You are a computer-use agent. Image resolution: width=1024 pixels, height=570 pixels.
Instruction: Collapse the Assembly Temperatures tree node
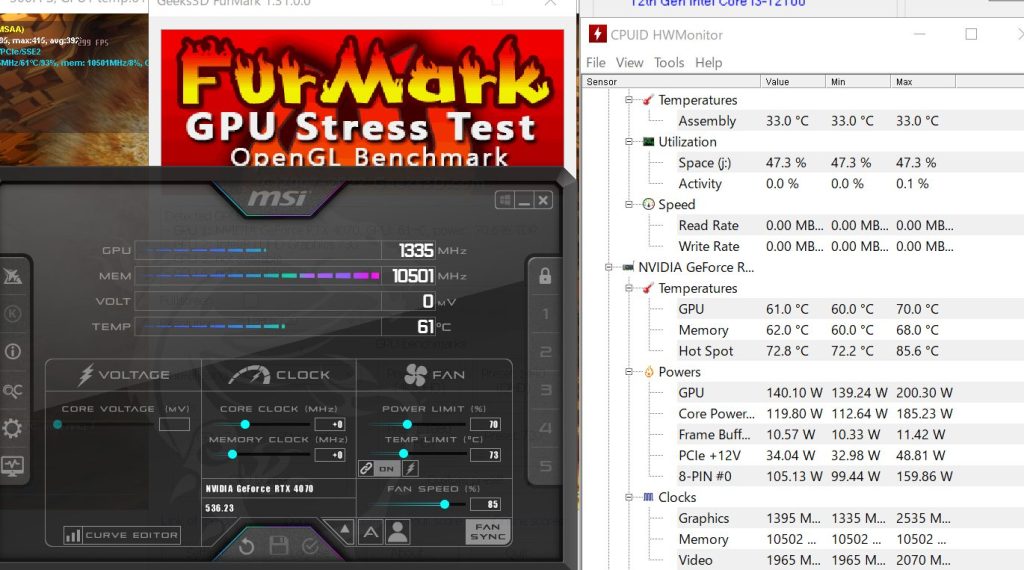click(x=628, y=100)
